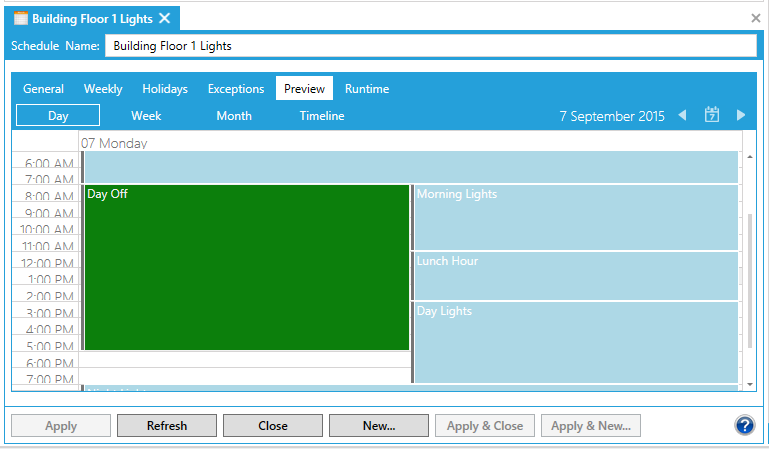The width and height of the screenshot is (769, 449).
Task: Open the Holidays tab
Action: (x=165, y=89)
